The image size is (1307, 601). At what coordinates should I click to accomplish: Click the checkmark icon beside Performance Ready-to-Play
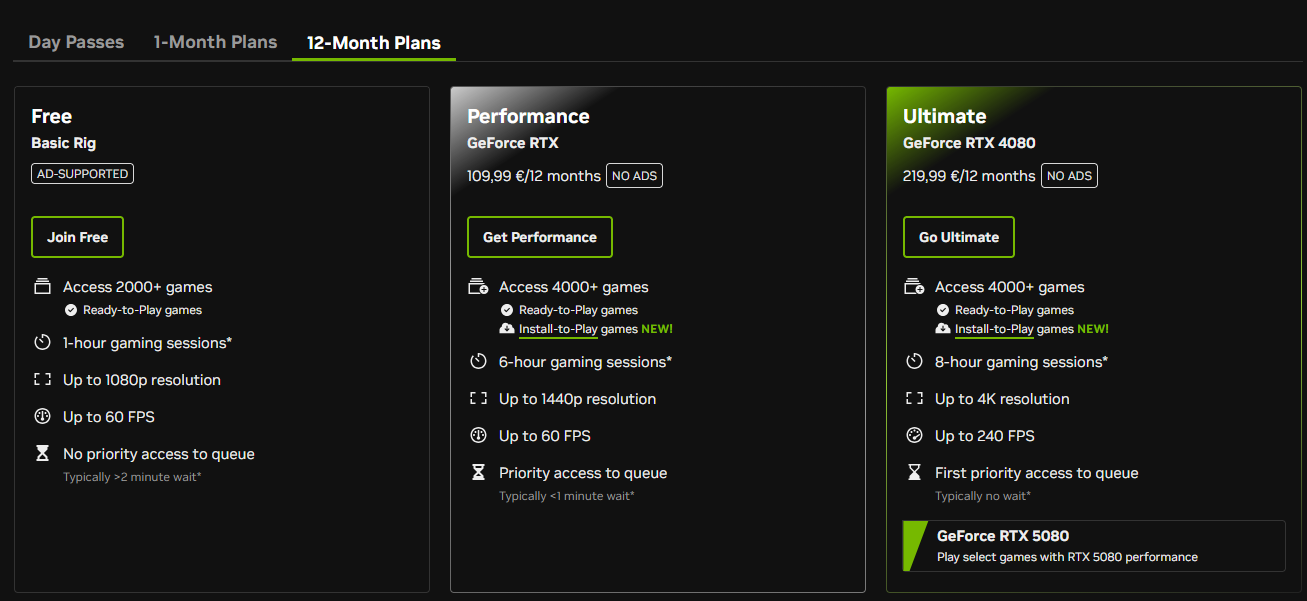(507, 310)
